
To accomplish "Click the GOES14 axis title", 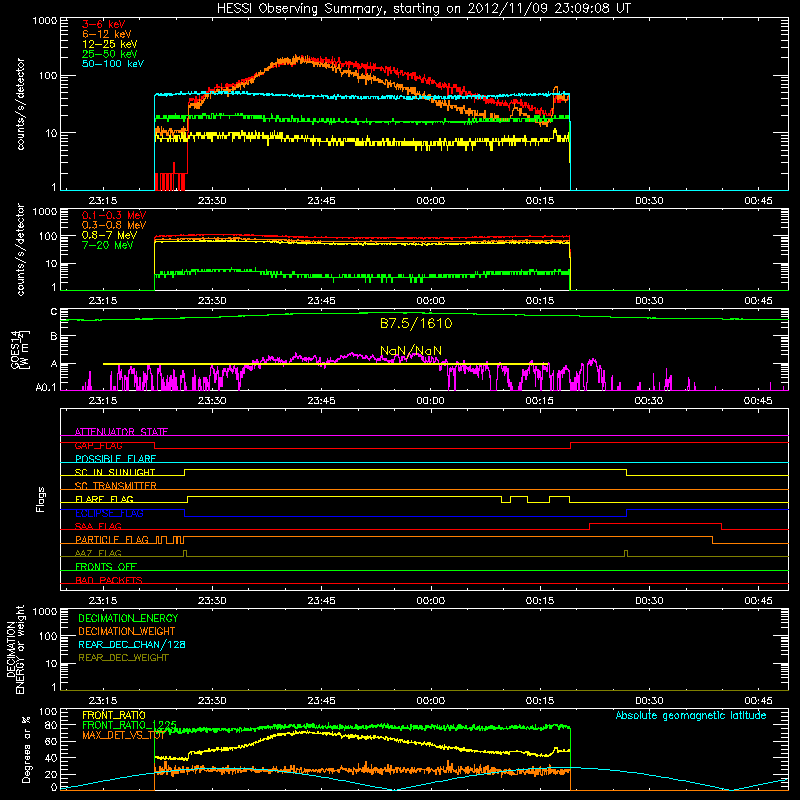I will pyautogui.click(x=18, y=350).
